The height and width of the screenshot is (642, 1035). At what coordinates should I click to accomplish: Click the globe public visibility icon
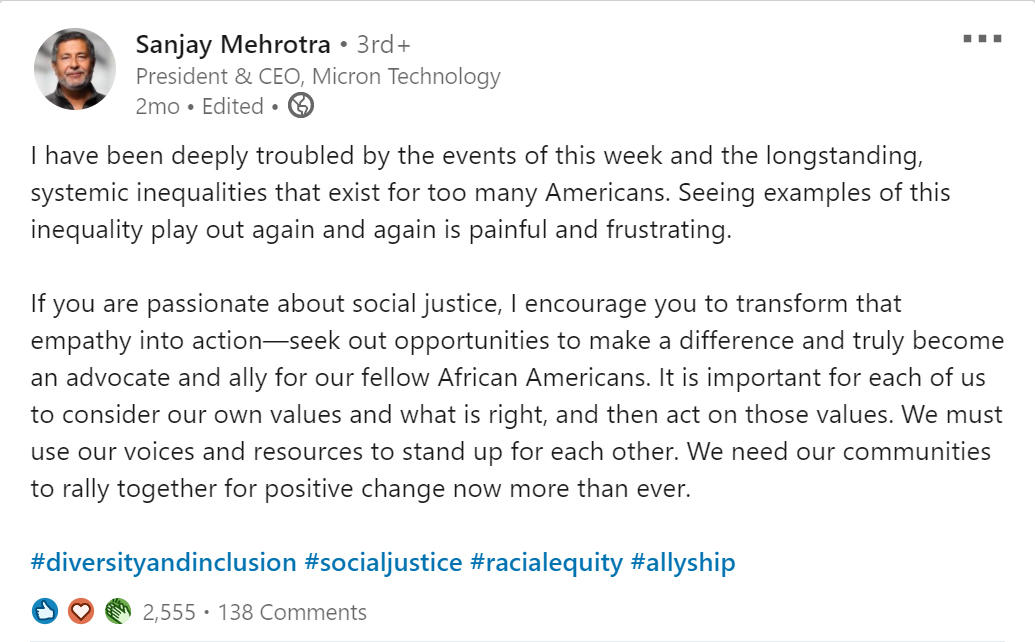pos(301,106)
